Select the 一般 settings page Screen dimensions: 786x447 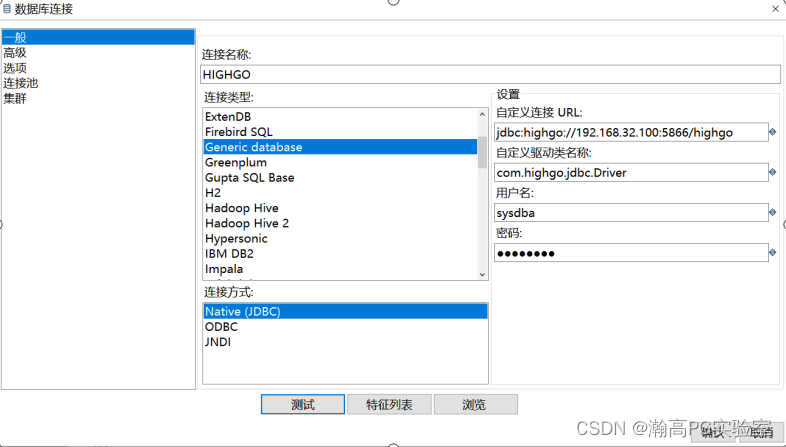coord(98,37)
